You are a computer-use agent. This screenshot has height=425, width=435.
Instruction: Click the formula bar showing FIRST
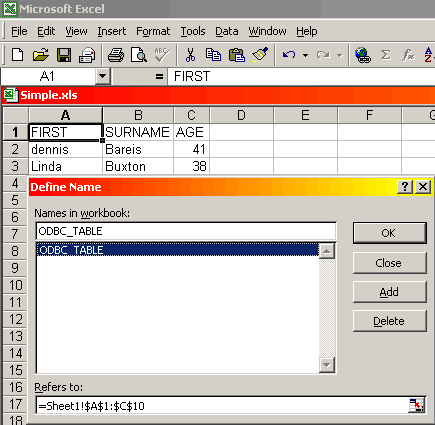(x=302, y=77)
